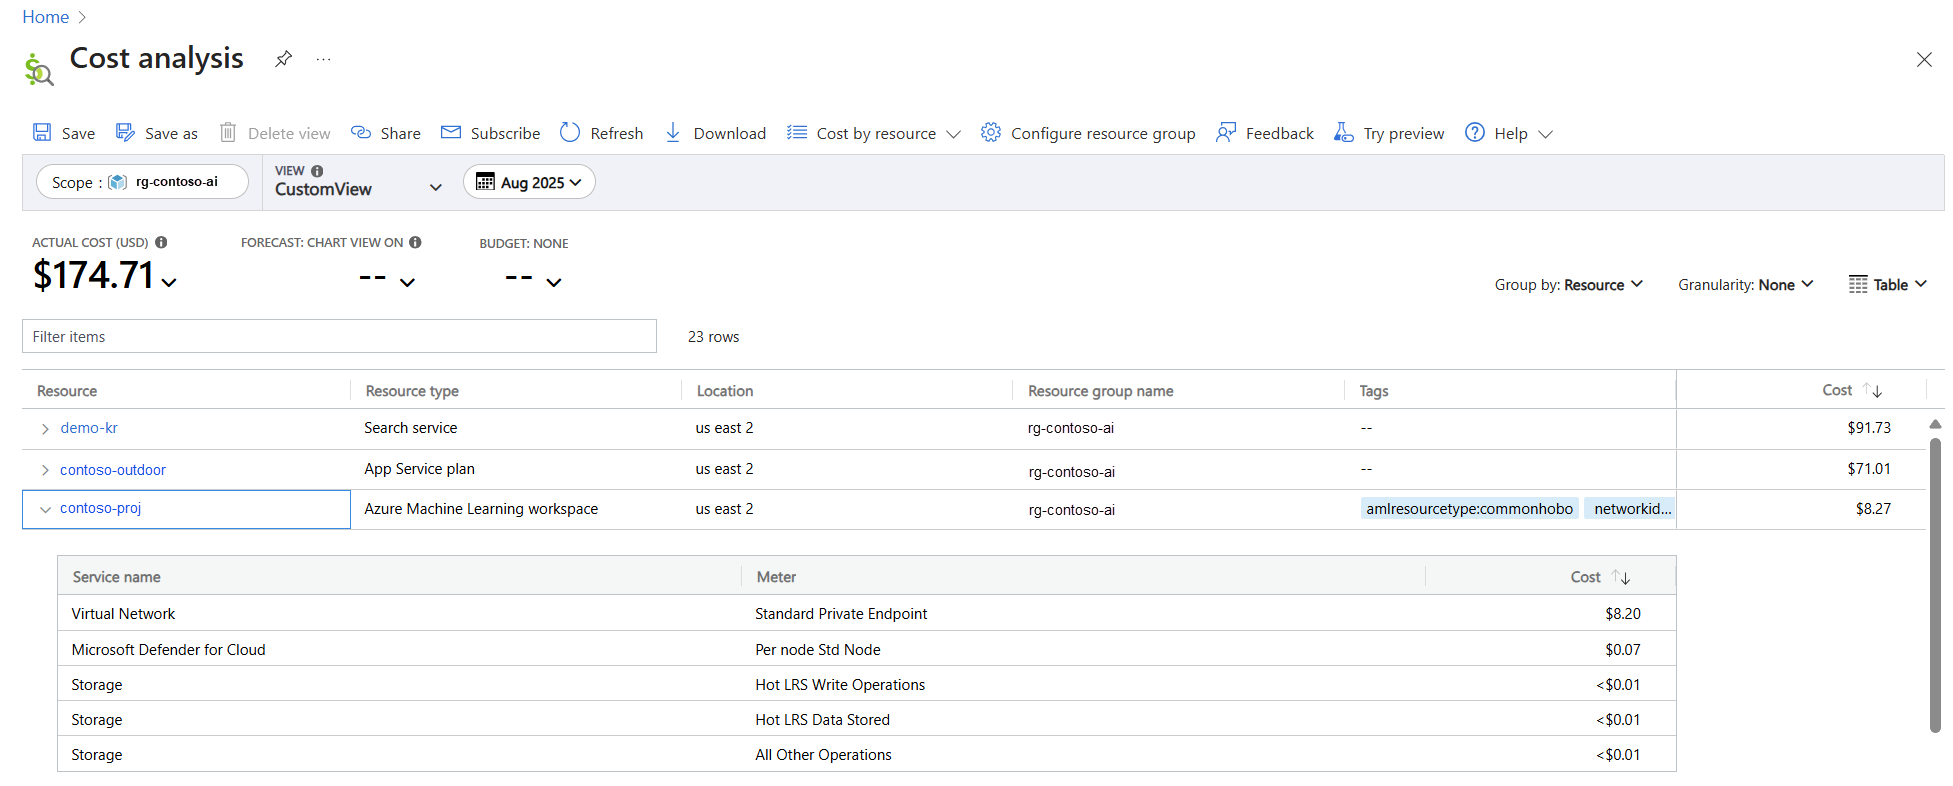
Task: Click the Home breadcrumb link
Action: 45,17
